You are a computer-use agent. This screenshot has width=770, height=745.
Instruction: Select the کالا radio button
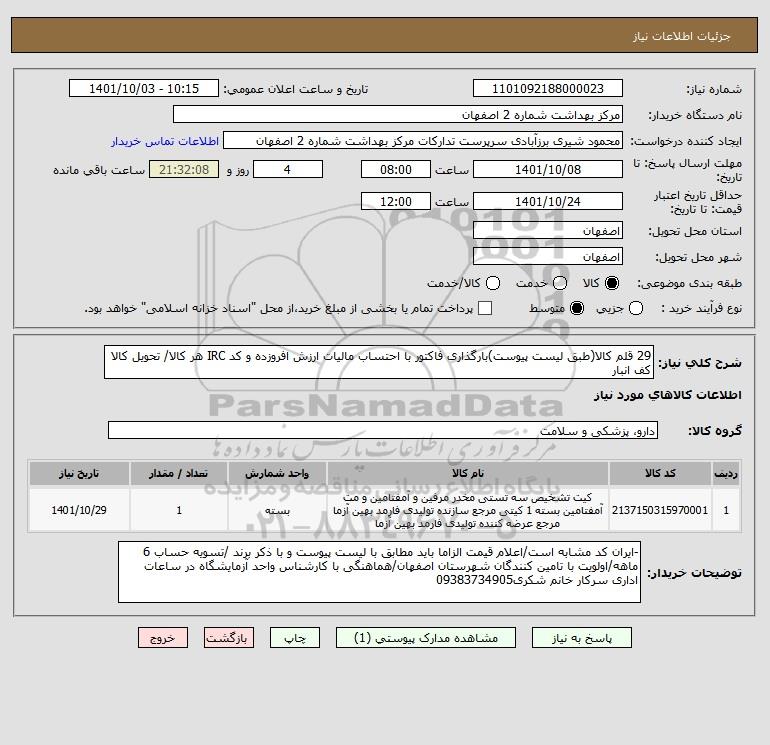click(612, 283)
